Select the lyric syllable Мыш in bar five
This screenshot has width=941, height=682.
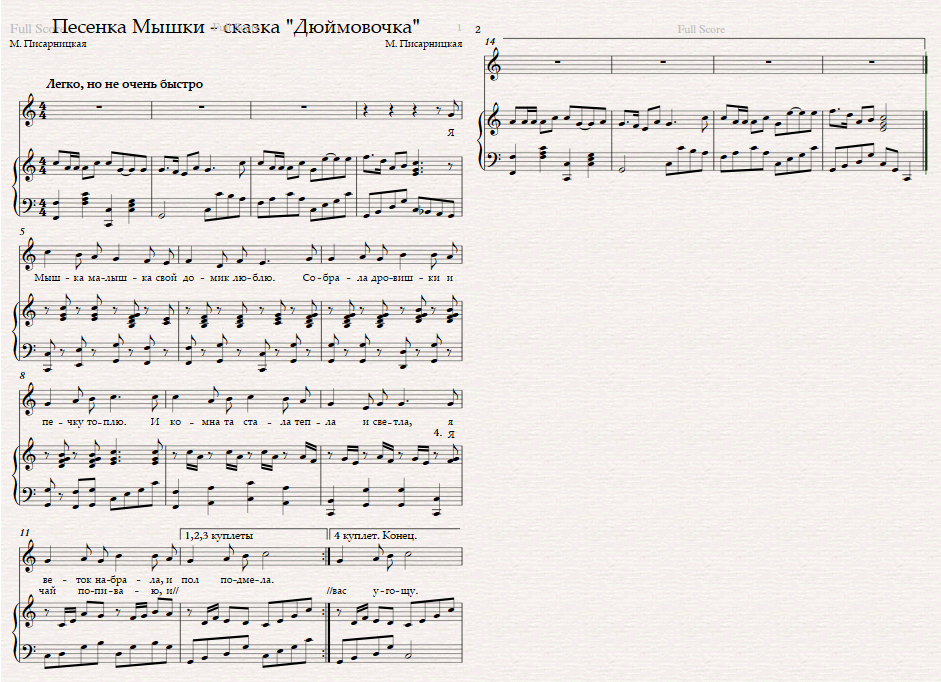pos(45,278)
